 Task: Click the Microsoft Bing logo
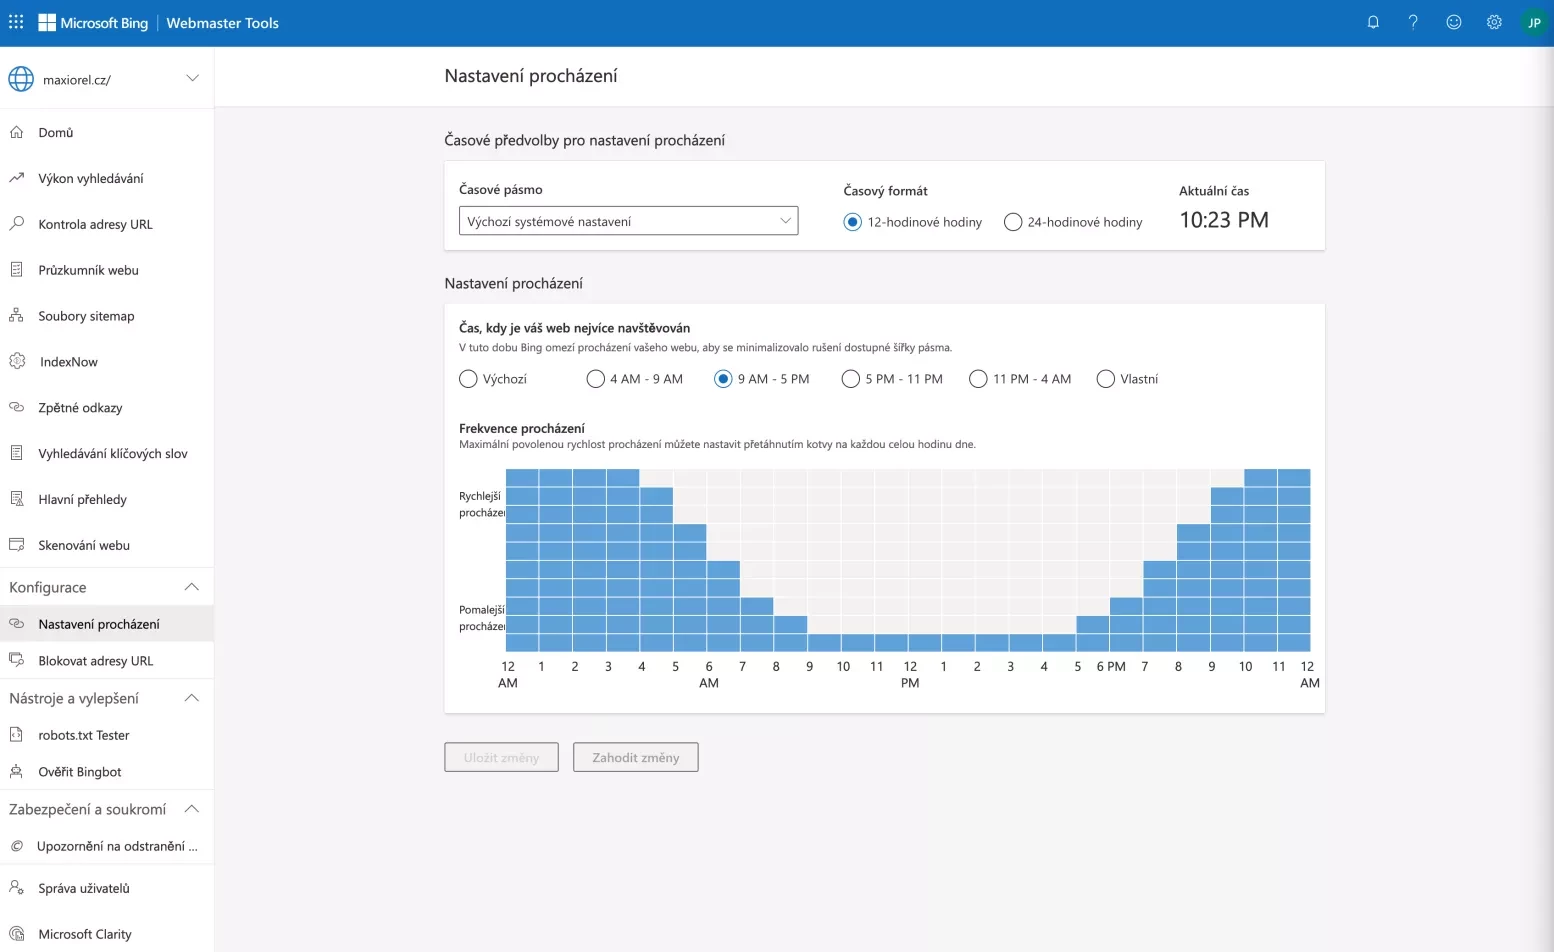93,23
